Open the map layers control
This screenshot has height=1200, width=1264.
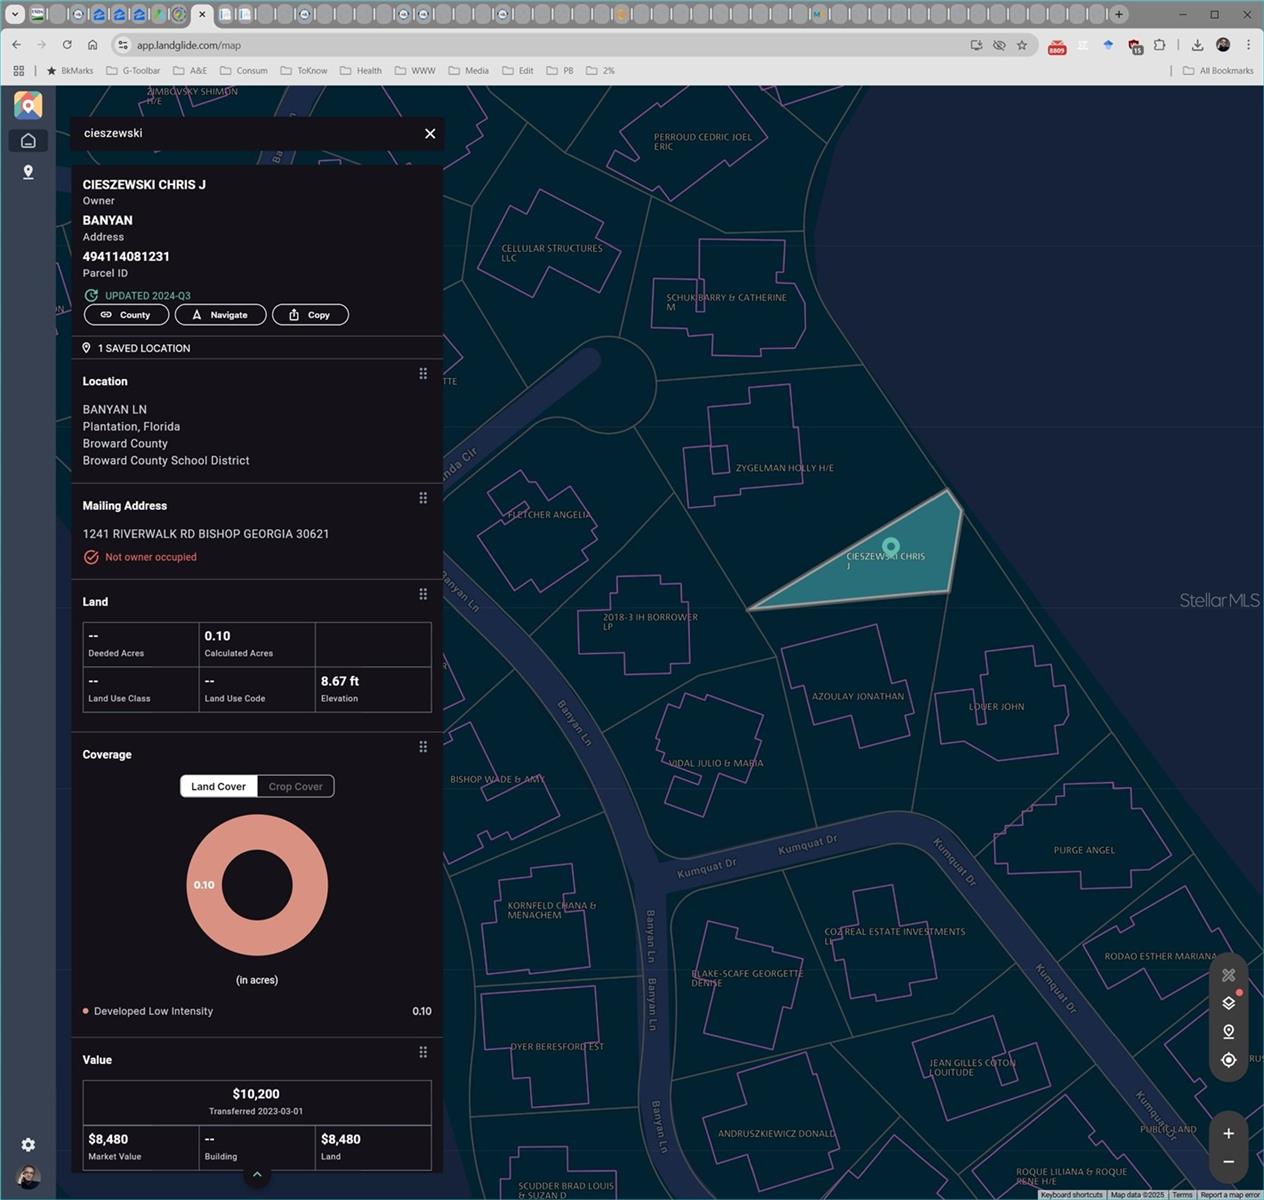pyautogui.click(x=1229, y=1003)
